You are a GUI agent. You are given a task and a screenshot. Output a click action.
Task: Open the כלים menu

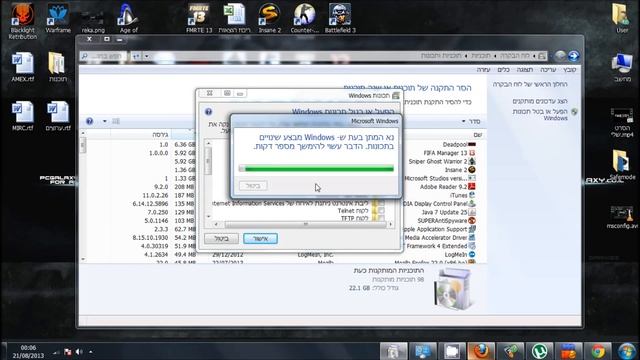(x=503, y=70)
